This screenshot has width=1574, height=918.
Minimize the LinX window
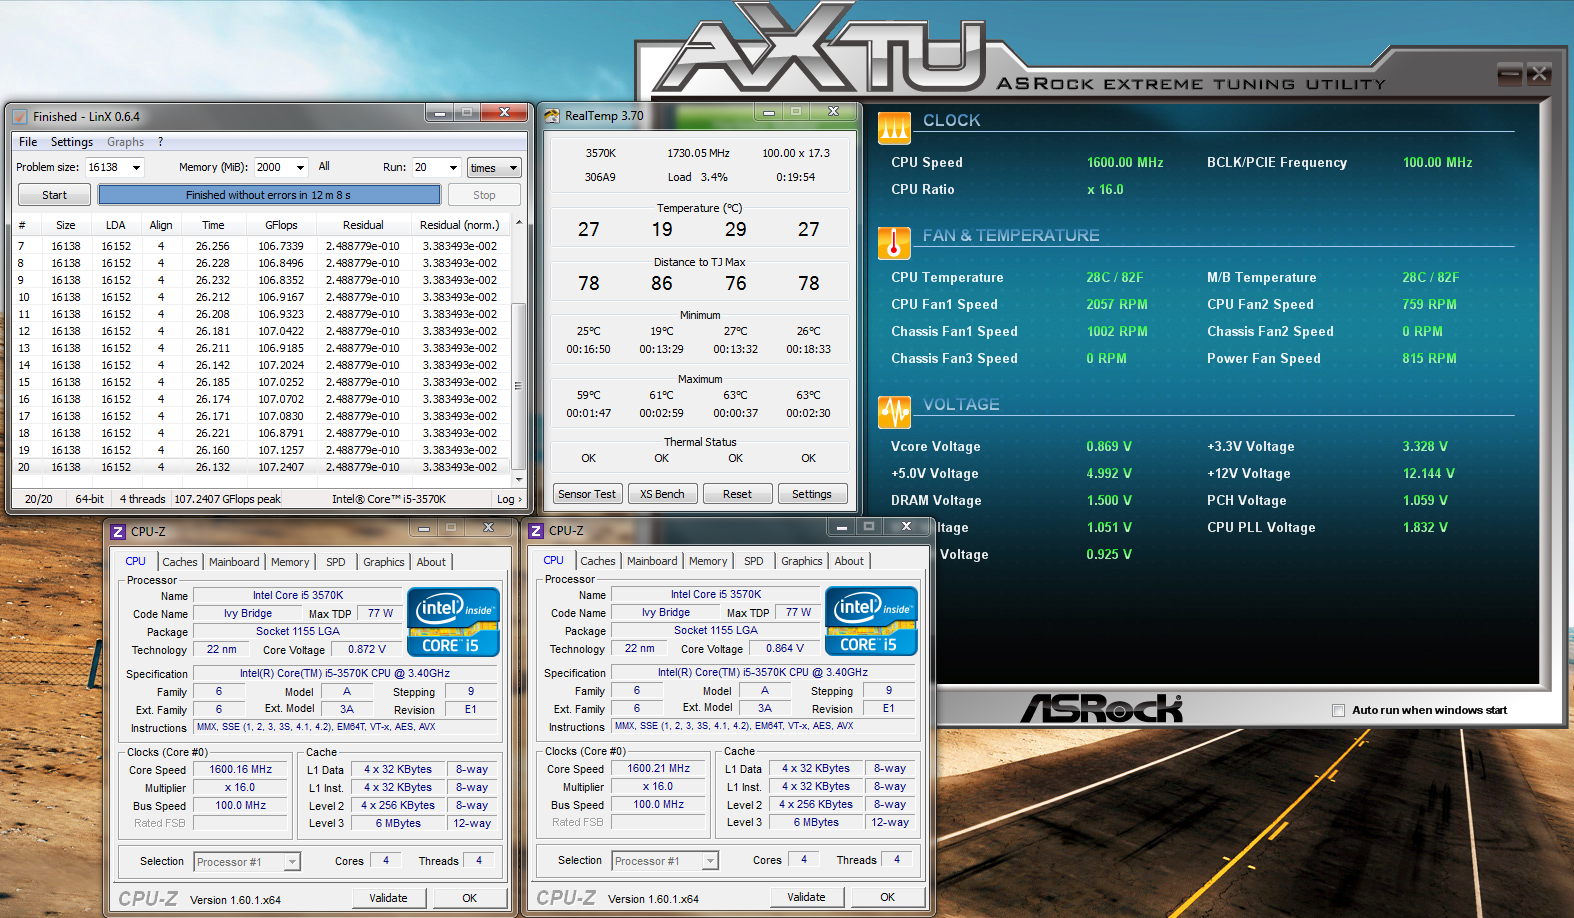point(438,113)
